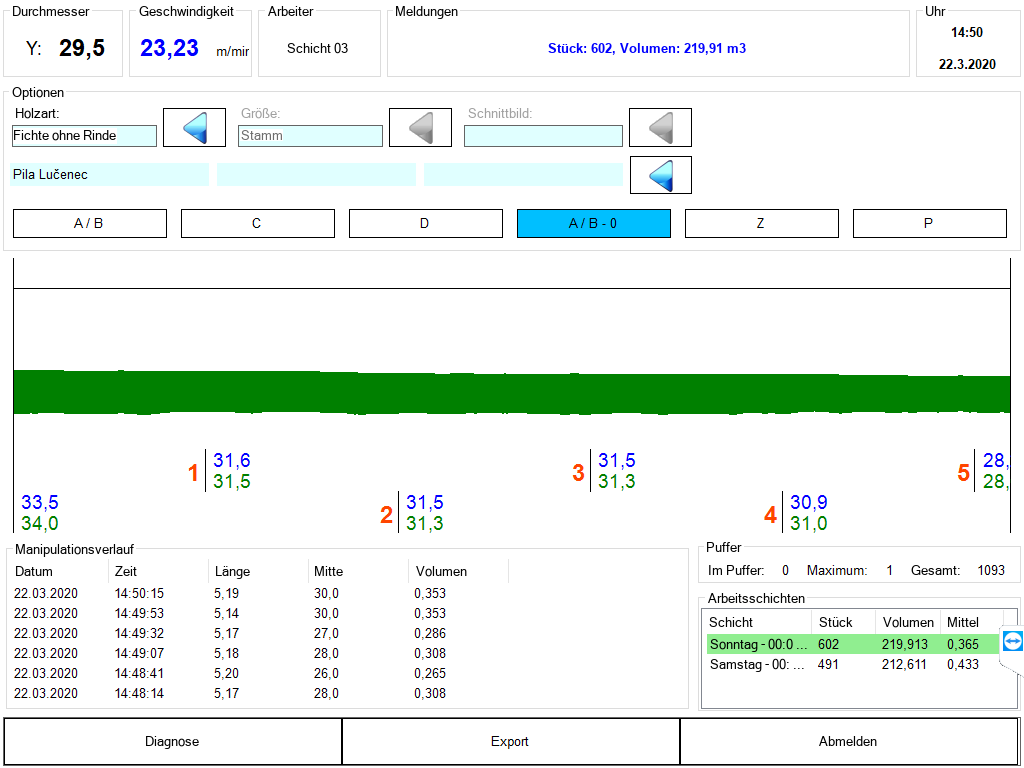Click the Größe field showing Stamm
The height and width of the screenshot is (768, 1024).
pyautogui.click(x=310, y=136)
